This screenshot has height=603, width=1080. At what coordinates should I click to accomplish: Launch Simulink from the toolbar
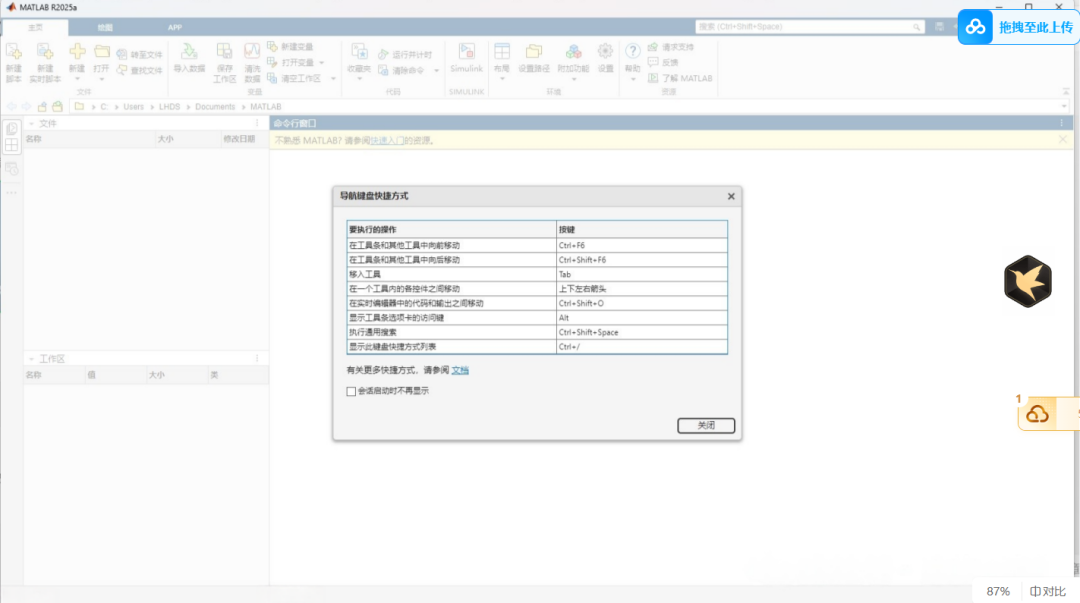click(x=466, y=58)
